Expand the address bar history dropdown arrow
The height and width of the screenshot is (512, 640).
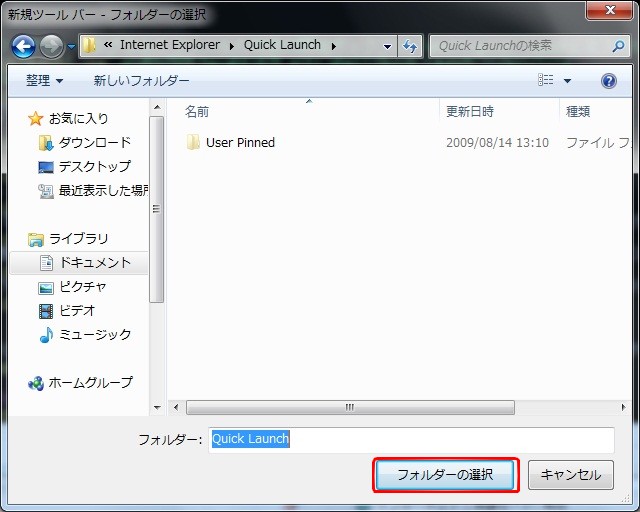point(388,46)
